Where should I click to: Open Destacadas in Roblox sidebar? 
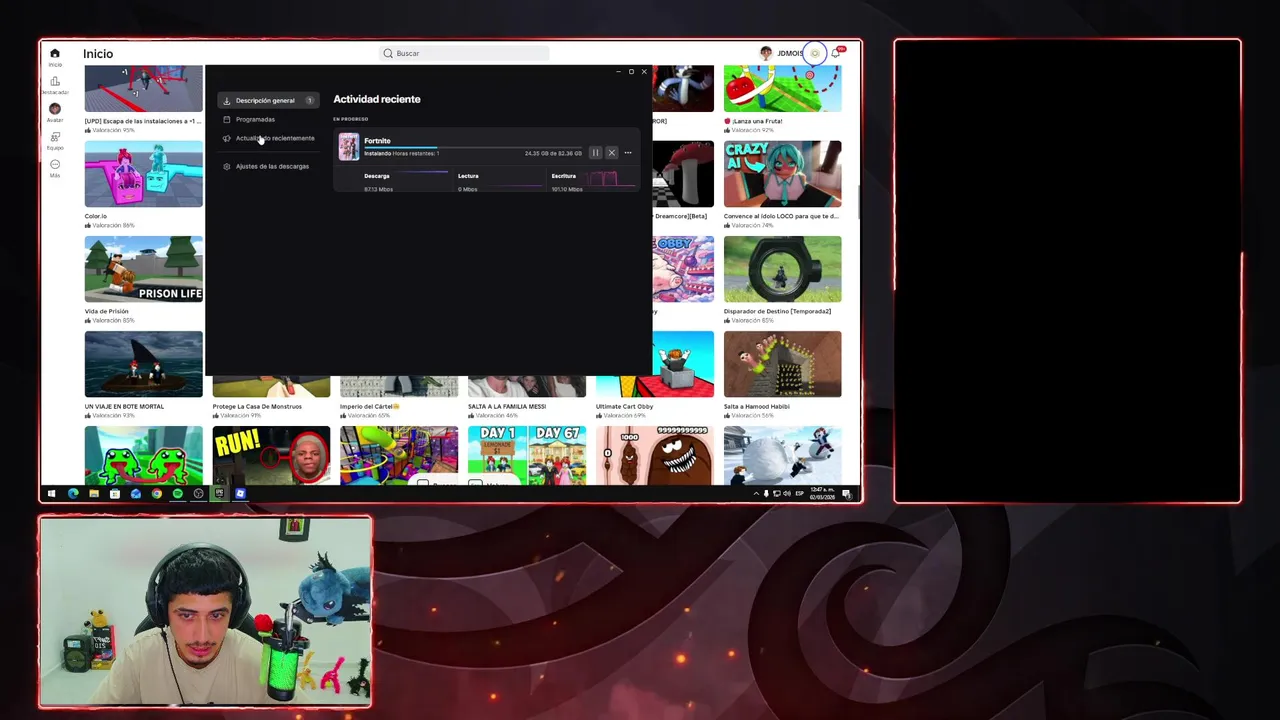pyautogui.click(x=55, y=85)
